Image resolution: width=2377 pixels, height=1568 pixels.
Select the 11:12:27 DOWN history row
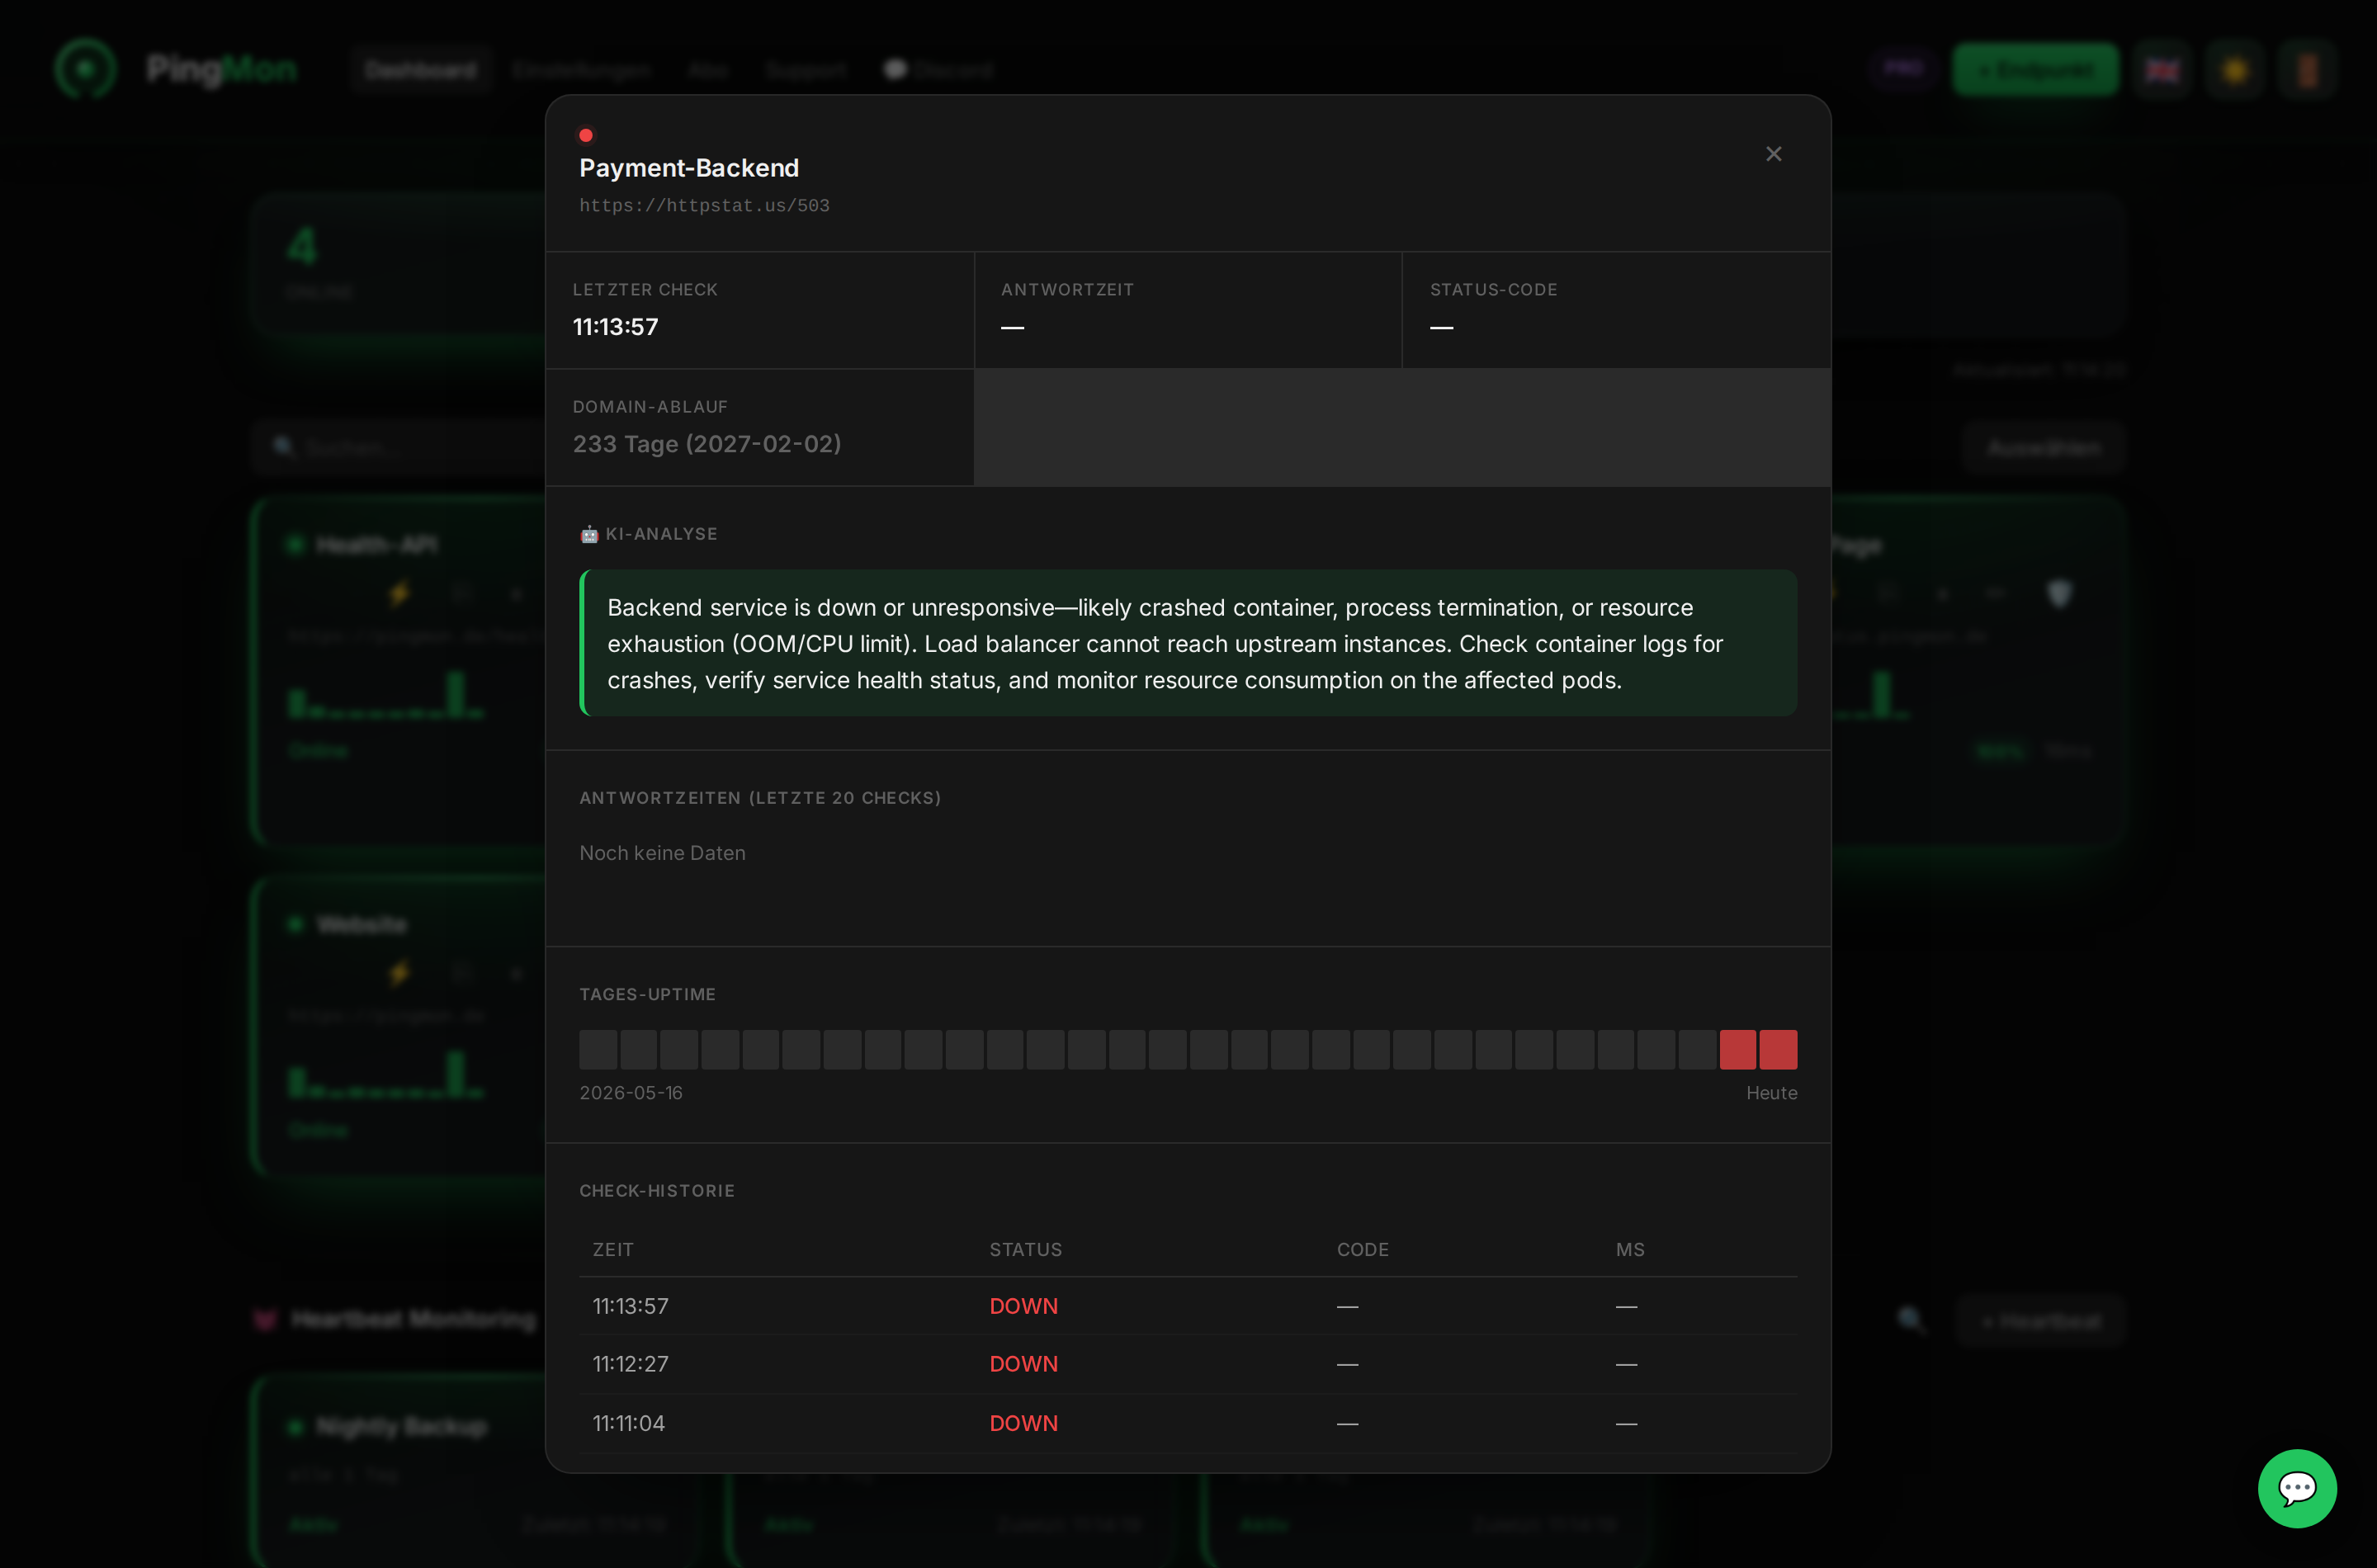[x=1188, y=1364]
